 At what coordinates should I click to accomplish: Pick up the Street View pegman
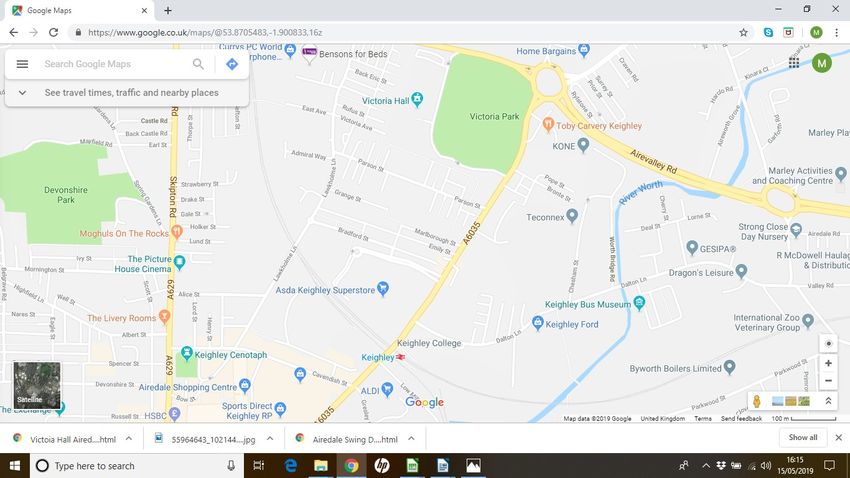tap(756, 401)
